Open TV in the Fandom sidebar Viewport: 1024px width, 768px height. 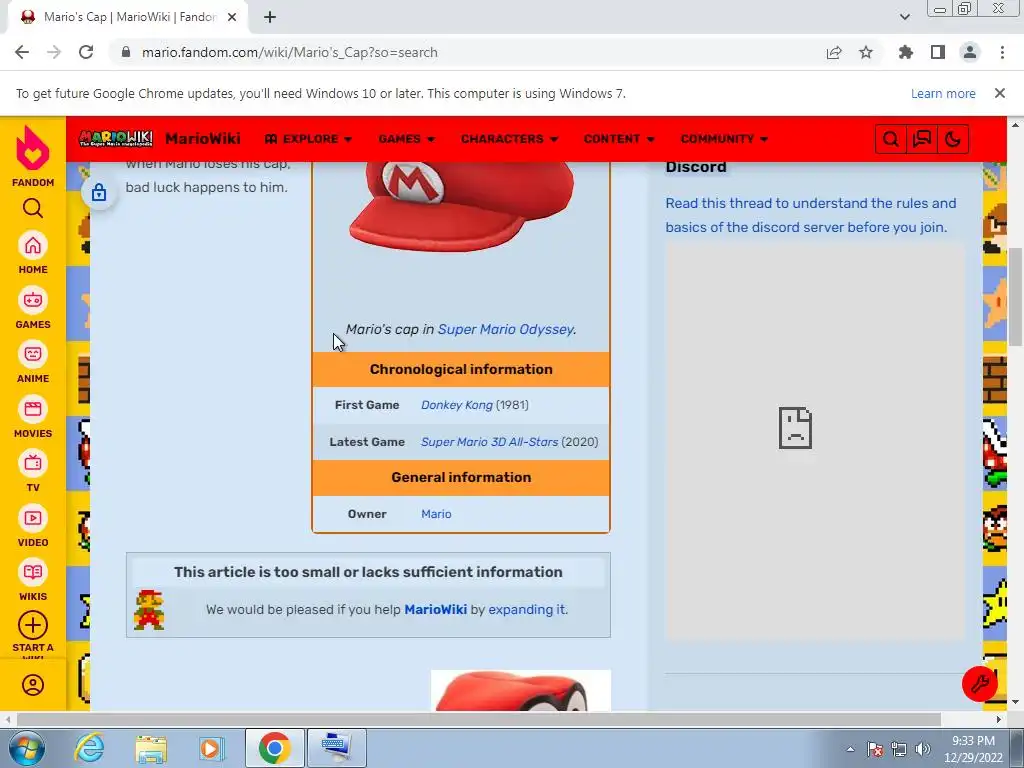[33, 471]
